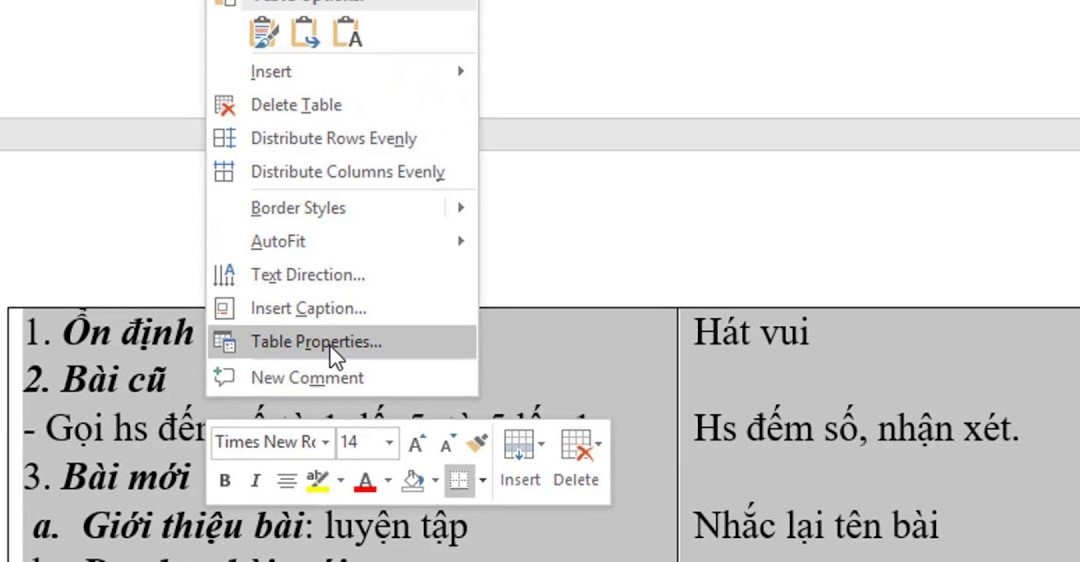Increase font size with Grow Font icon
1080x562 pixels.
[416, 443]
